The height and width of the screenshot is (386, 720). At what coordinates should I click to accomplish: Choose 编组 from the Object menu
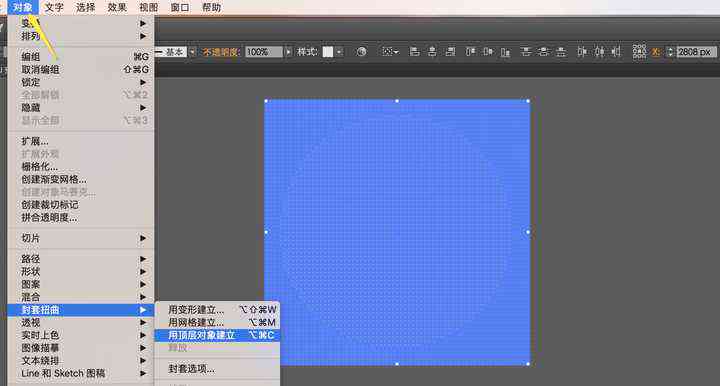[81, 57]
